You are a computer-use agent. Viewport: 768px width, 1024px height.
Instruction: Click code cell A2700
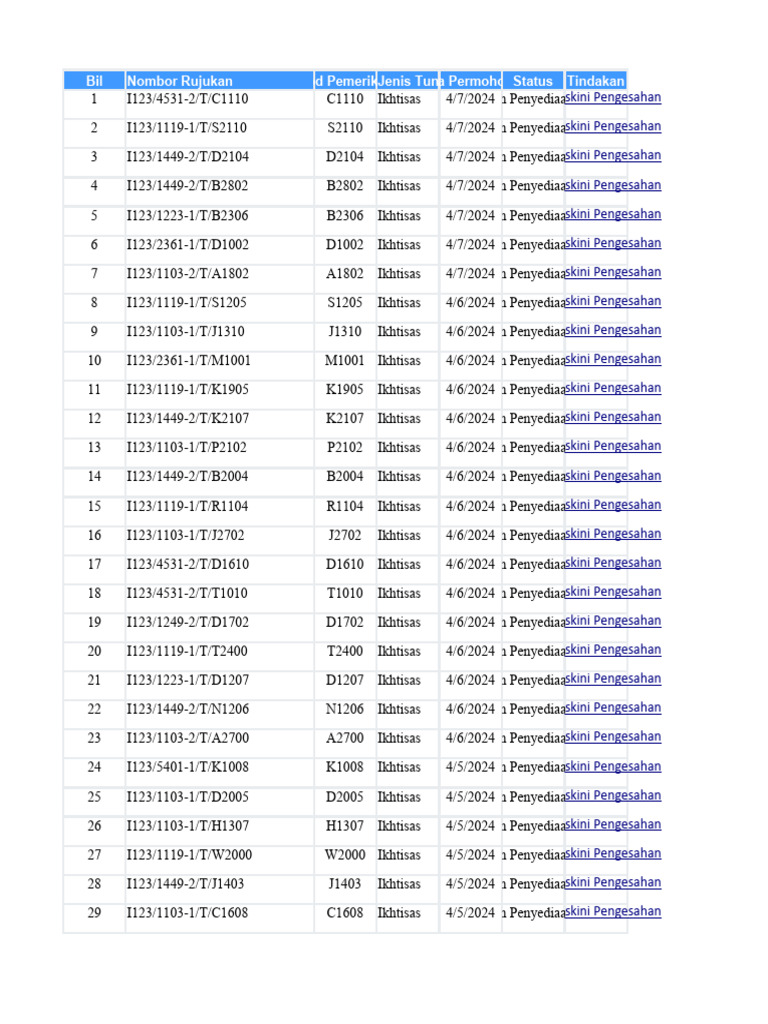click(345, 739)
